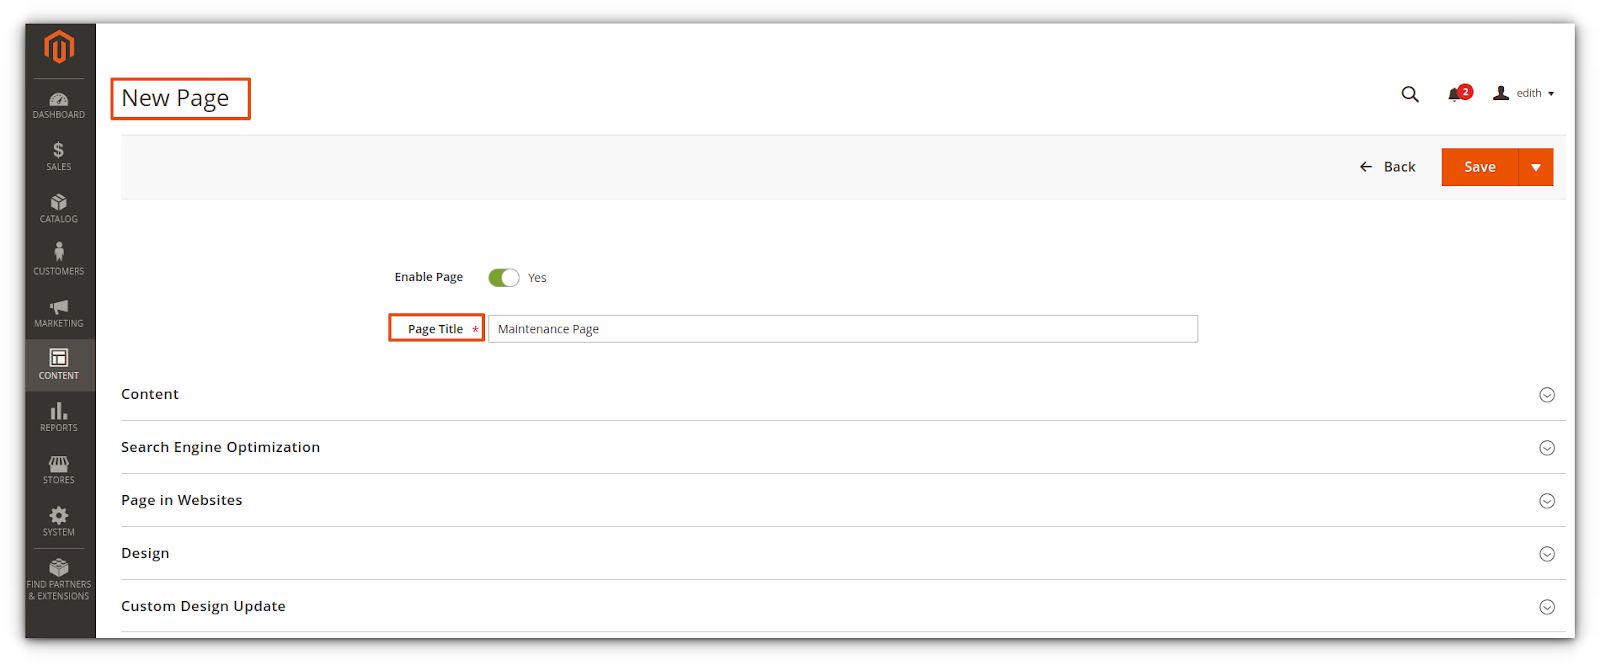Viewport: 1600px width, 665px height.
Task: Click the search magnifier icon
Action: click(x=1410, y=94)
